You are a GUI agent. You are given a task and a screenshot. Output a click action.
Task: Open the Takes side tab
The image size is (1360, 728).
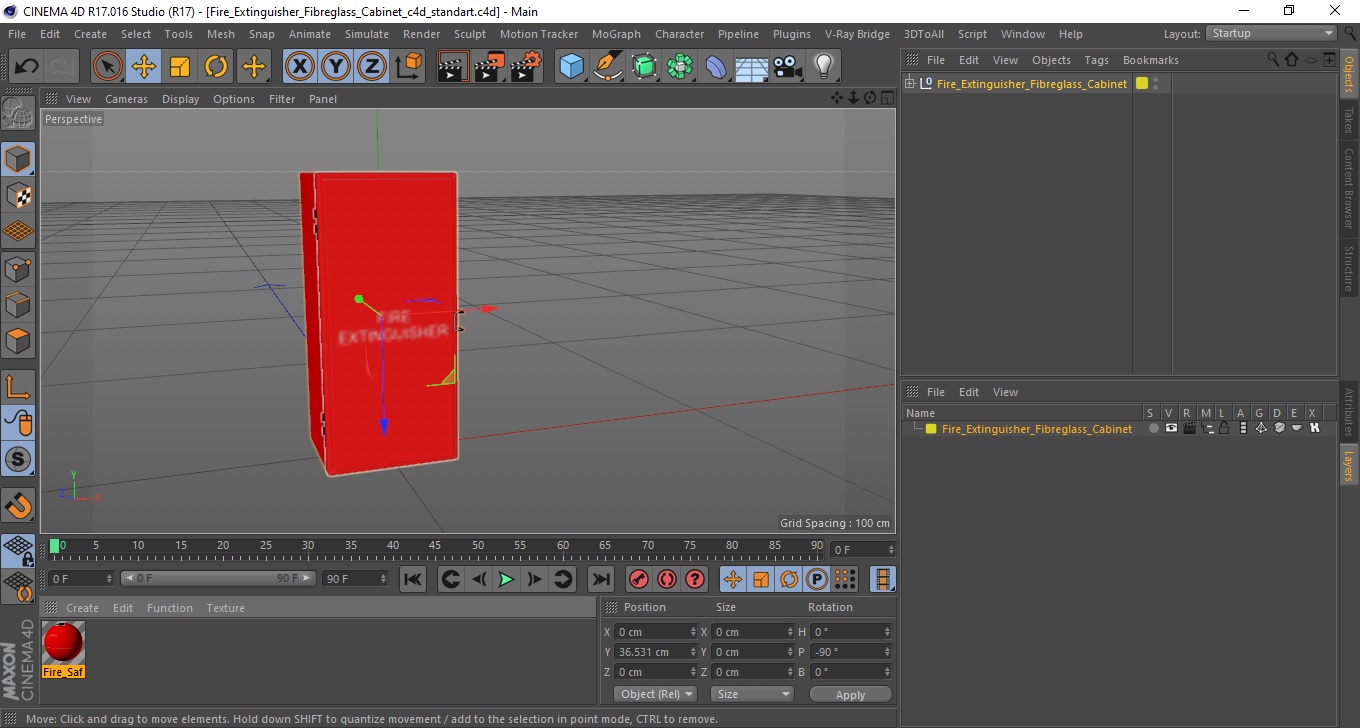tap(1349, 120)
